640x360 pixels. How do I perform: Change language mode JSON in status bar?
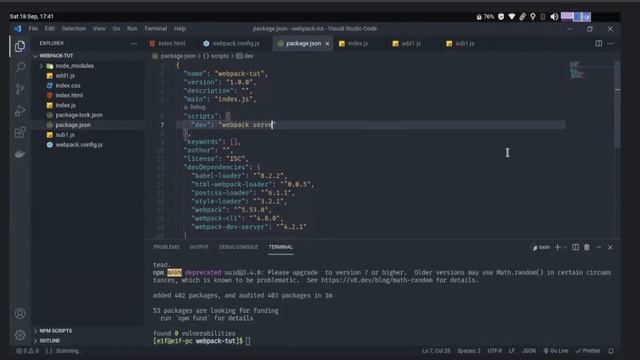tap(529, 351)
